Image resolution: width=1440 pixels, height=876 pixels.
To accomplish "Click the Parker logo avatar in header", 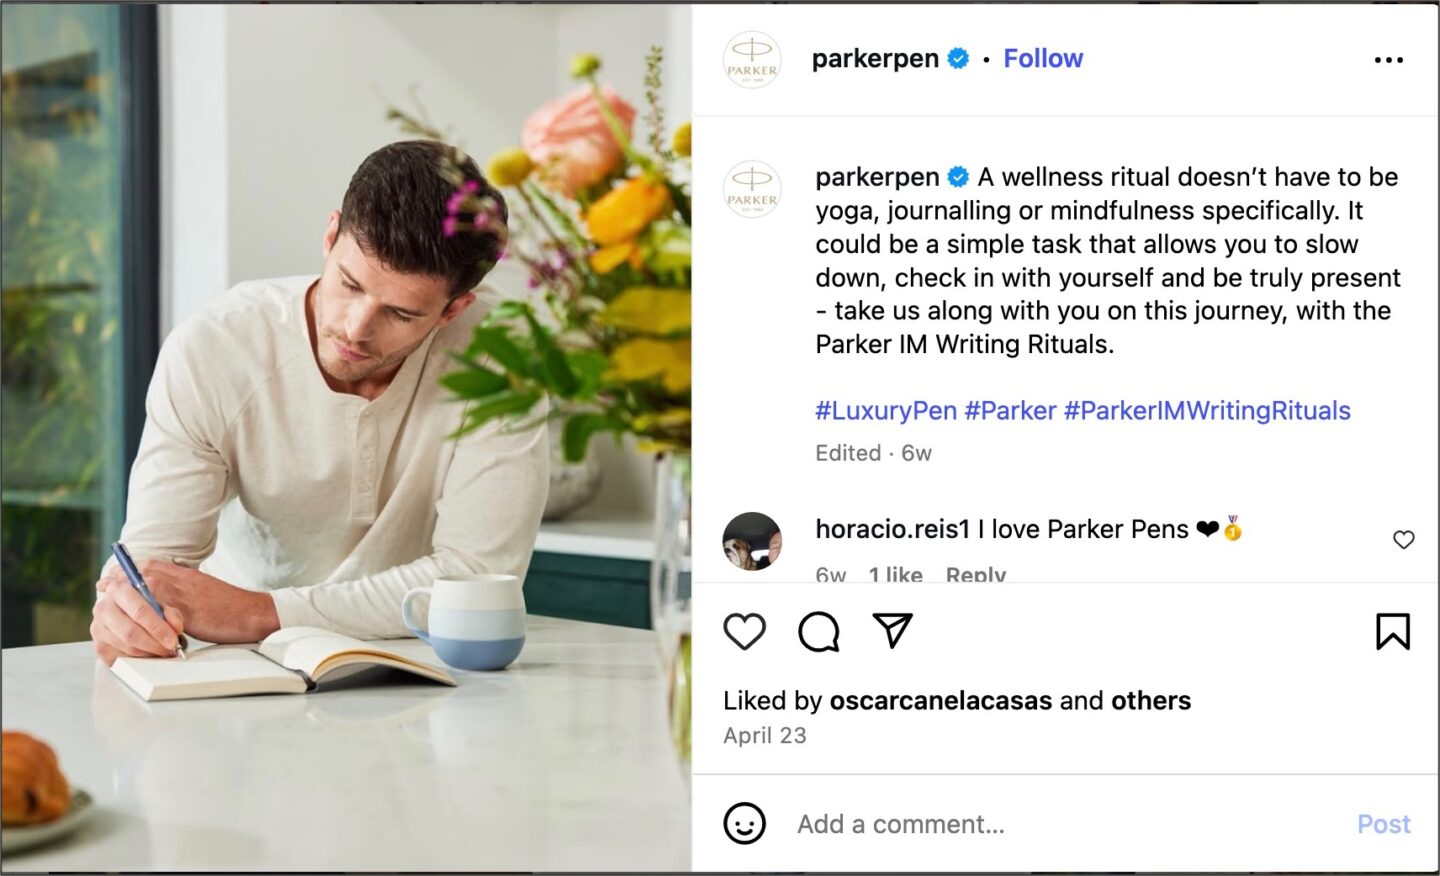I will [752, 60].
